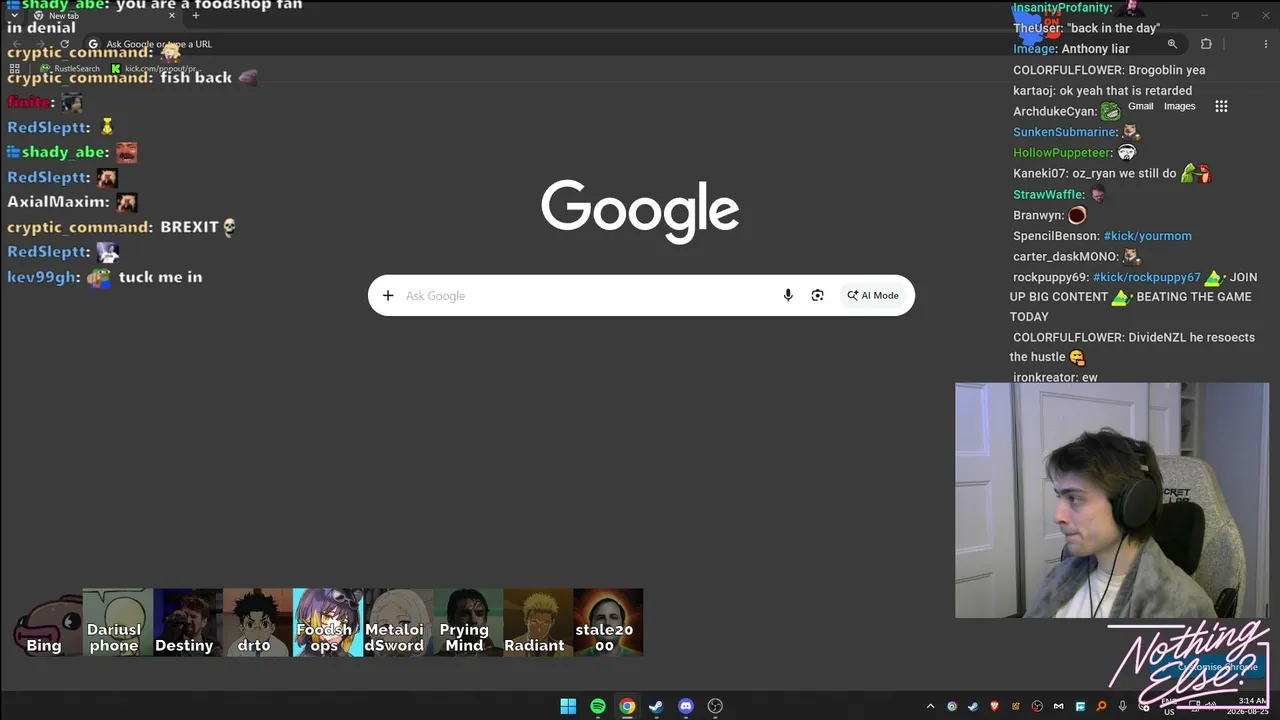The image size is (1280, 720).
Task: Close the New tab browser tab
Action: pyautogui.click(x=172, y=15)
